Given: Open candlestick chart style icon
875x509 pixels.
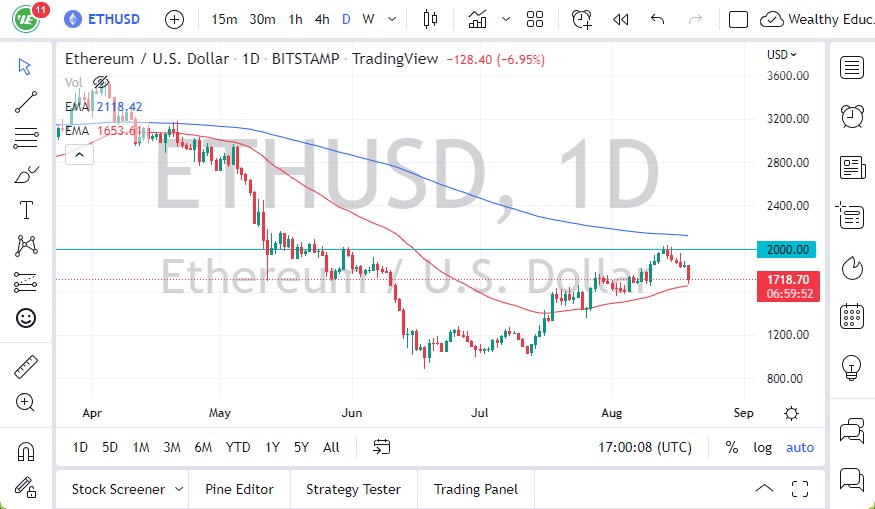Looking at the screenshot, I should point(431,19).
